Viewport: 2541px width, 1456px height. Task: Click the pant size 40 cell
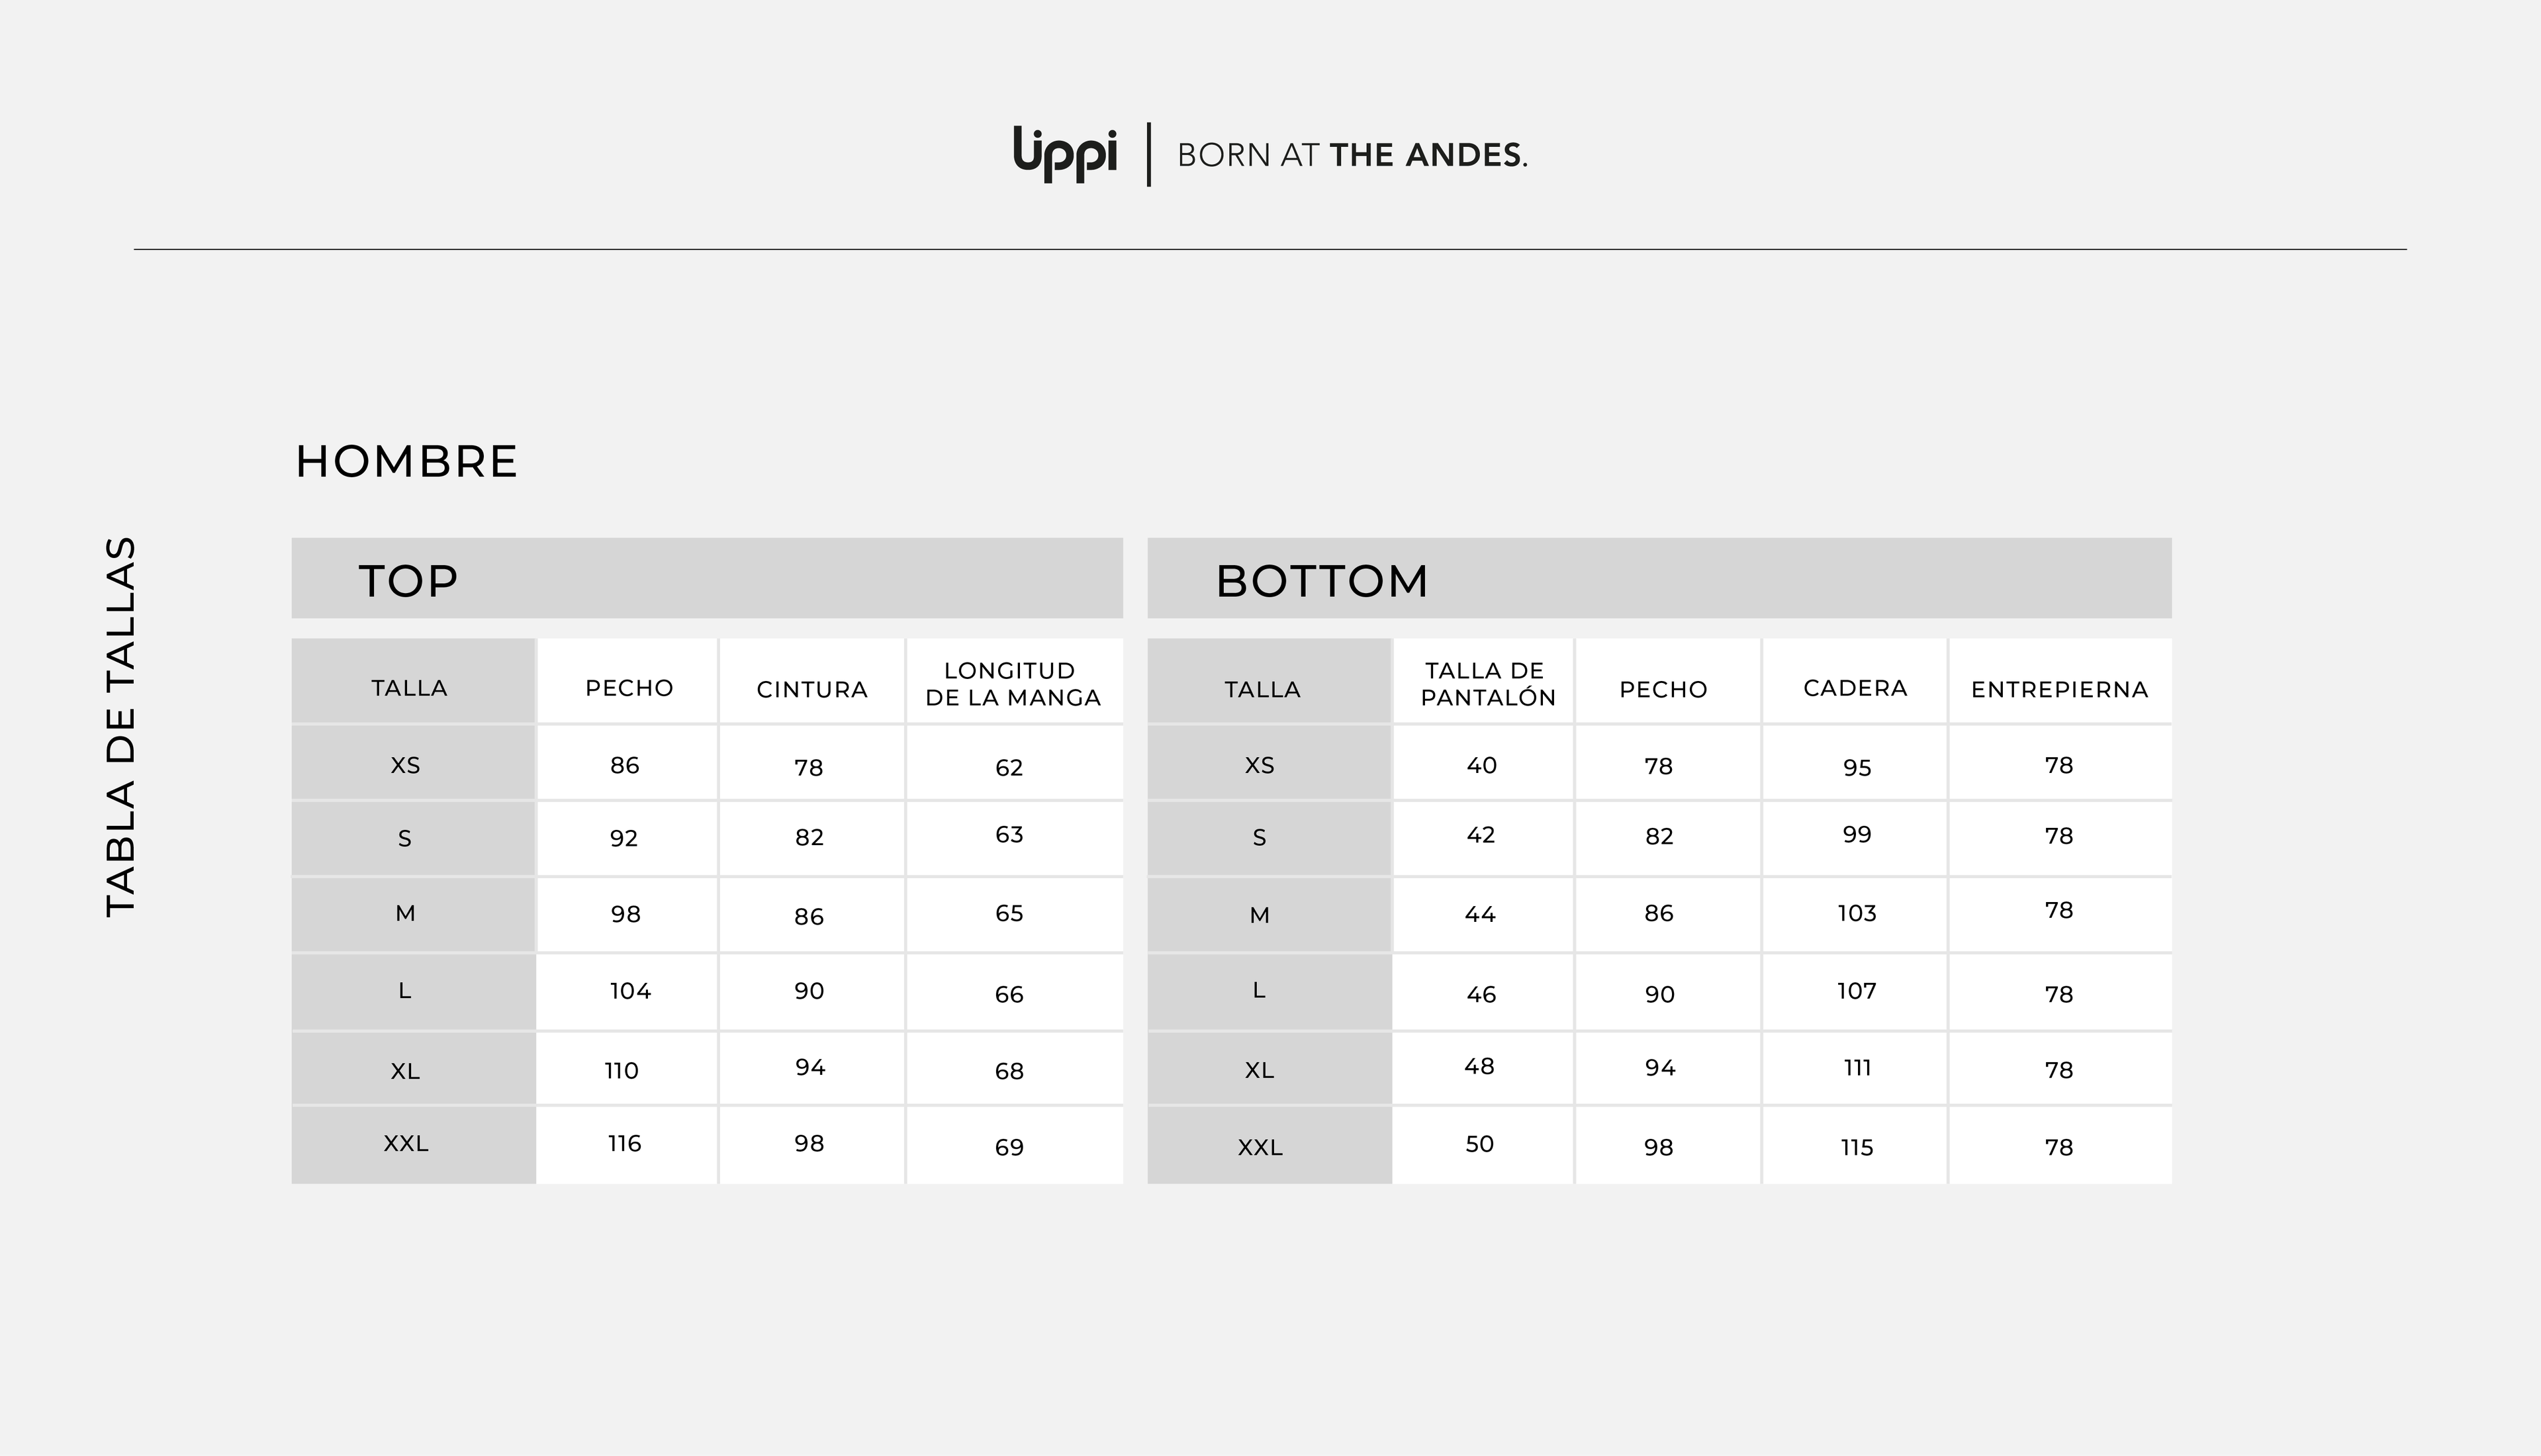[x=1481, y=765]
